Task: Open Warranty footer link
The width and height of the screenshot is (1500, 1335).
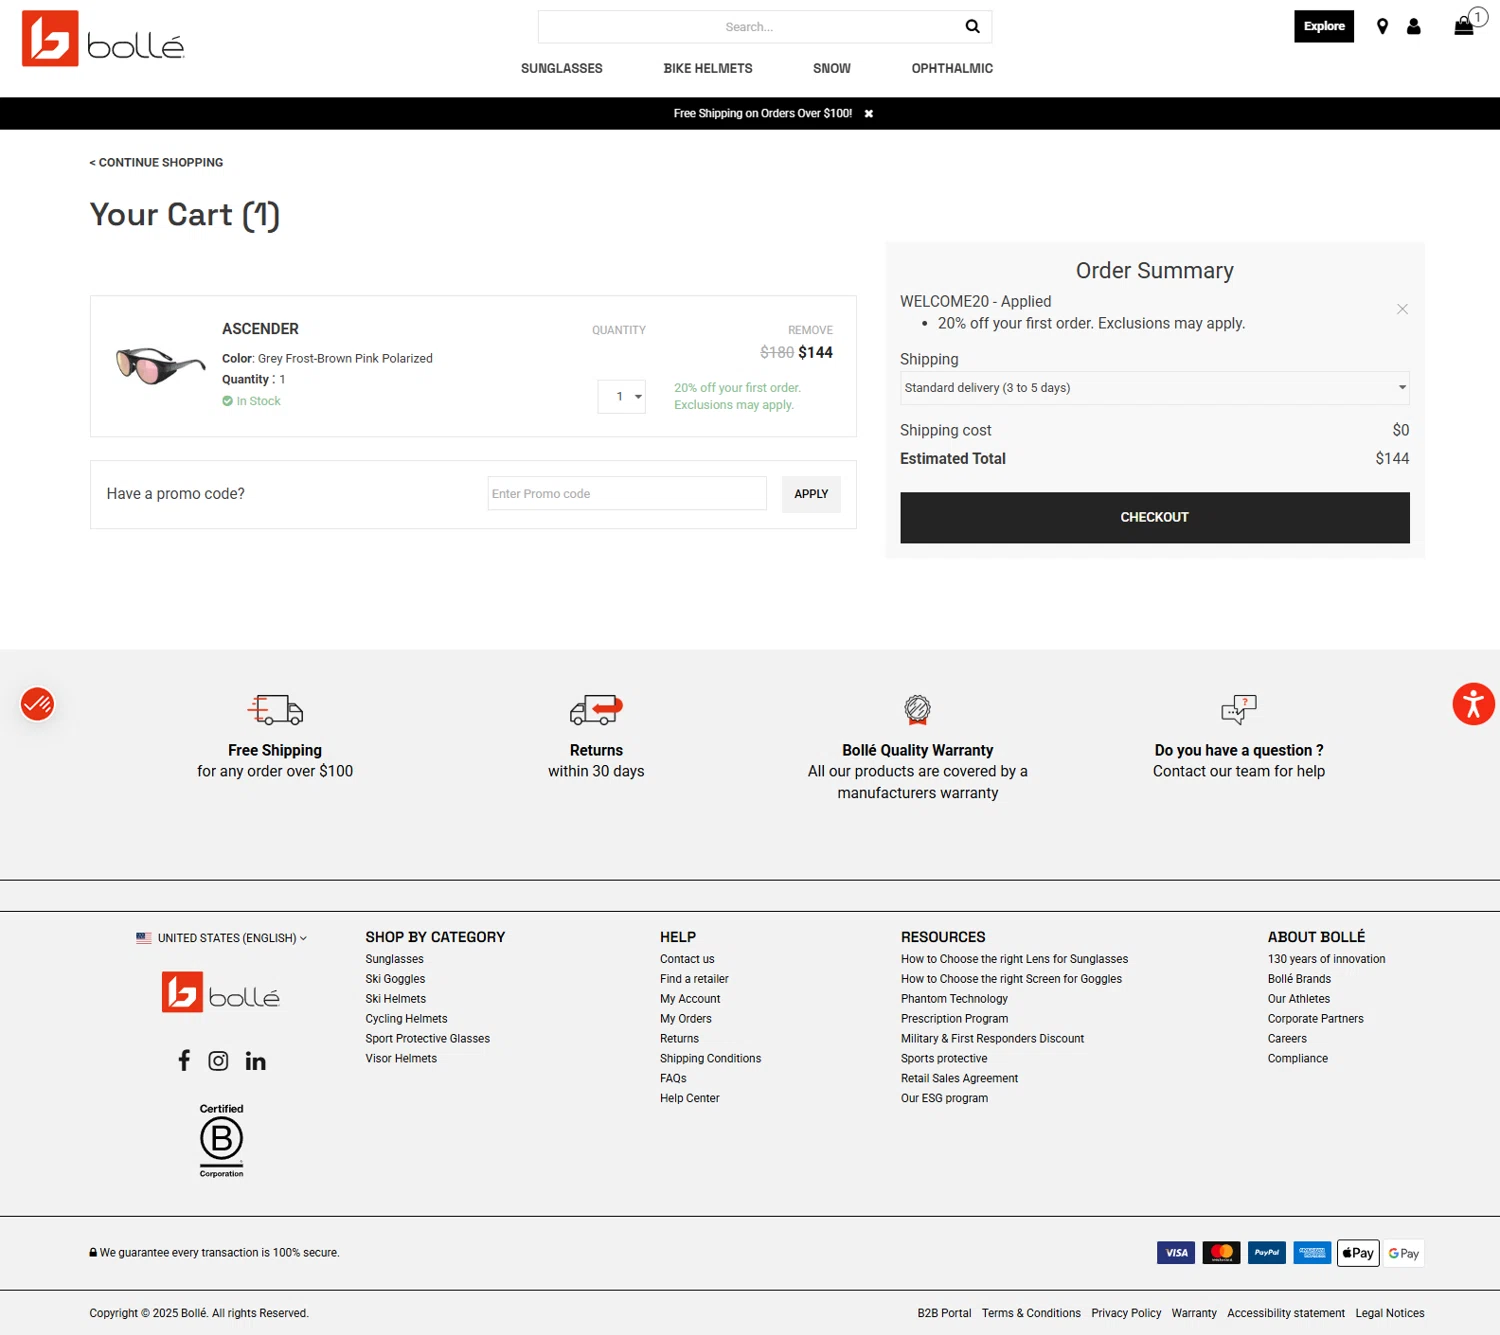Action: 1194,1313
